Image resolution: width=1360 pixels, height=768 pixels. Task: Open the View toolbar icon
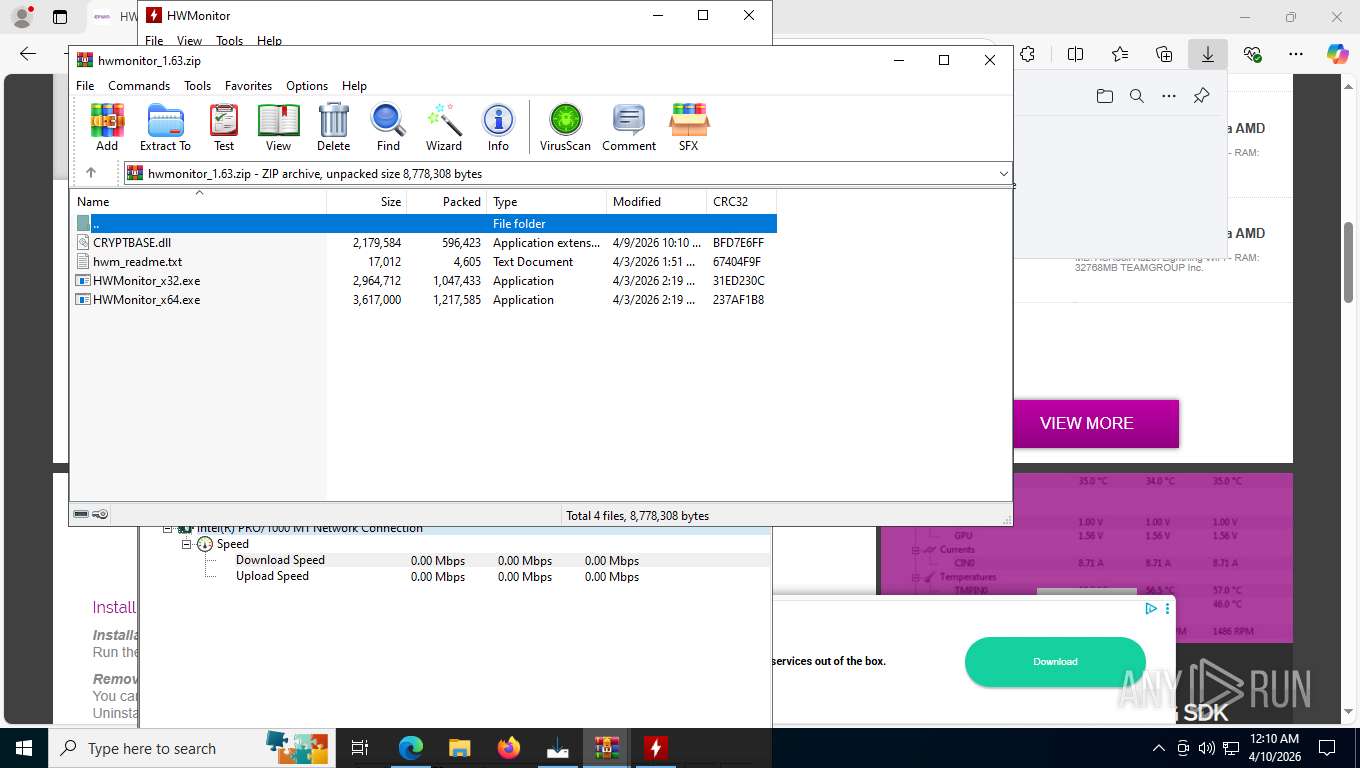[x=278, y=127]
